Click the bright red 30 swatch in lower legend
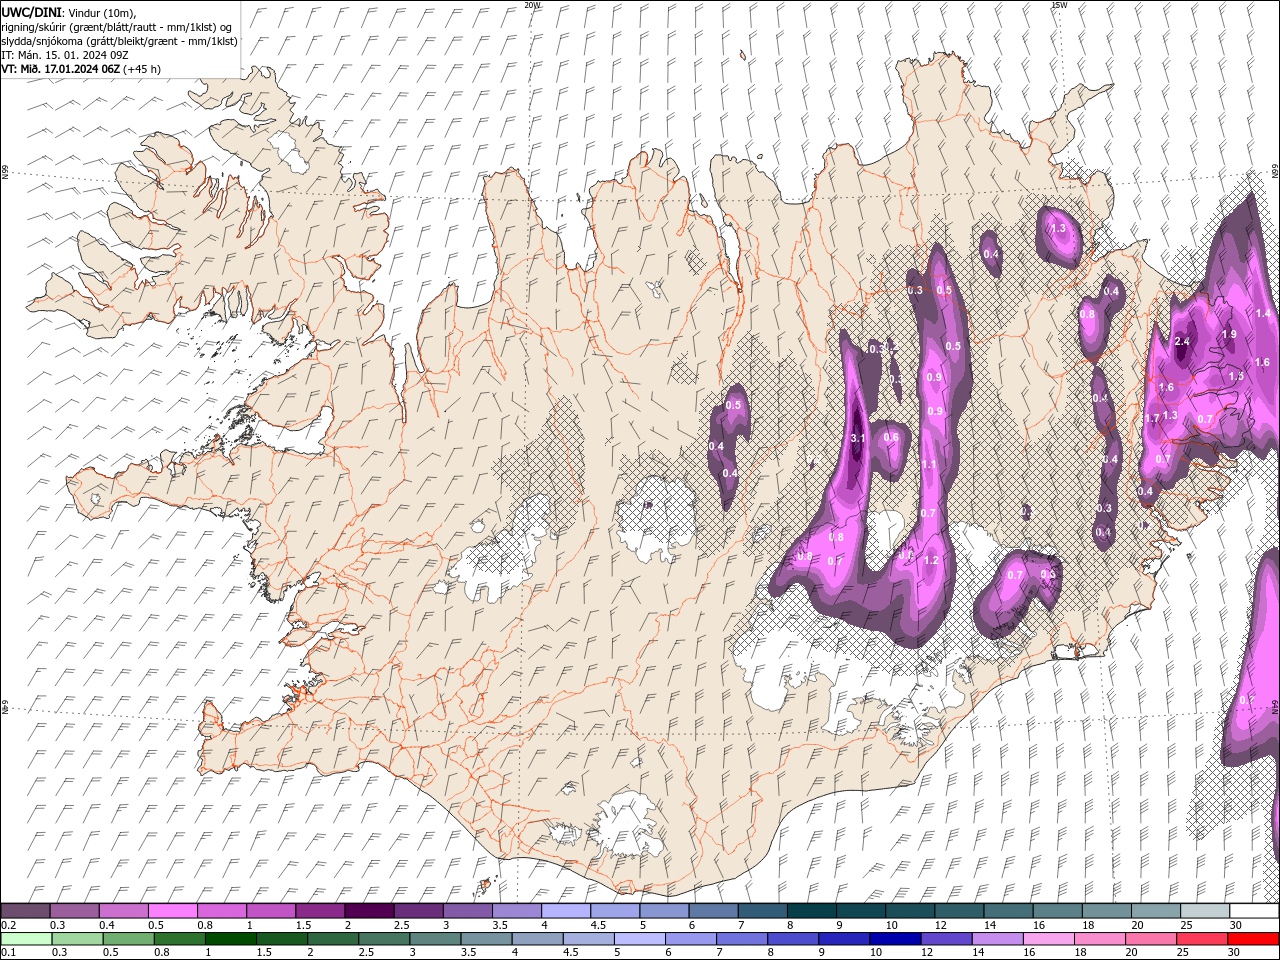Image resolution: width=1280 pixels, height=960 pixels. [1253, 939]
